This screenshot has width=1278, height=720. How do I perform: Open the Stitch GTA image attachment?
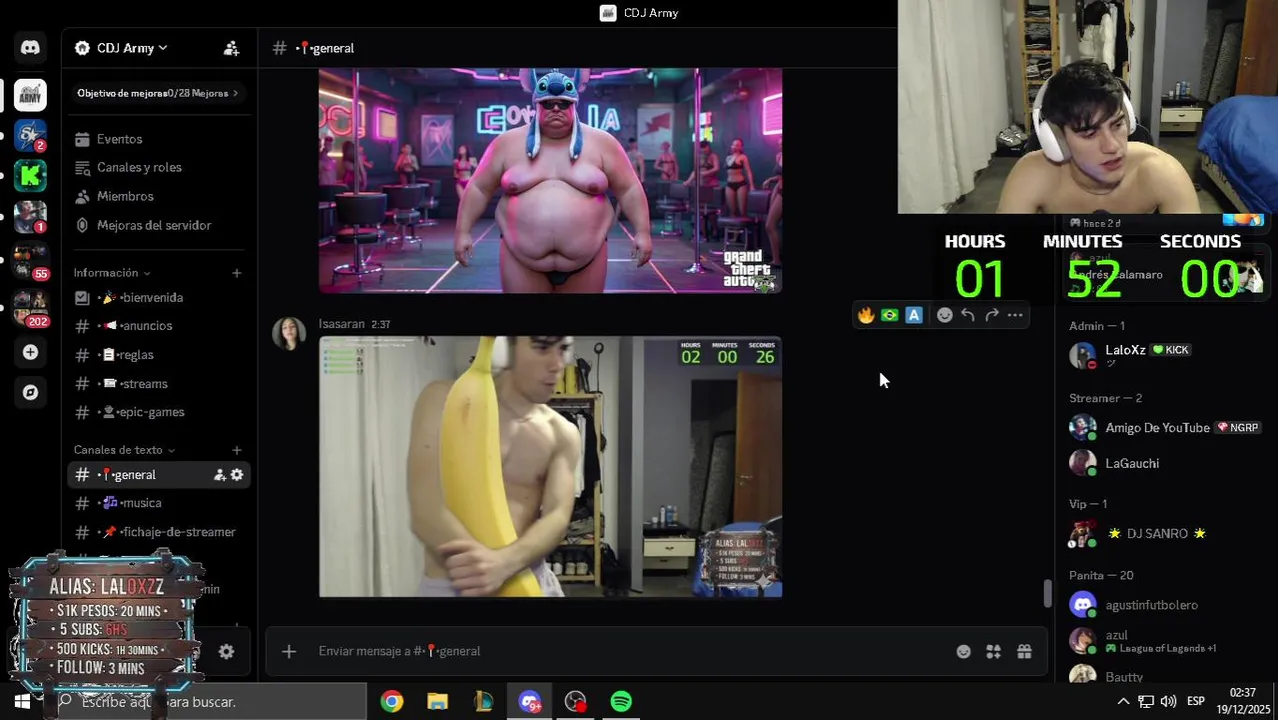click(550, 180)
